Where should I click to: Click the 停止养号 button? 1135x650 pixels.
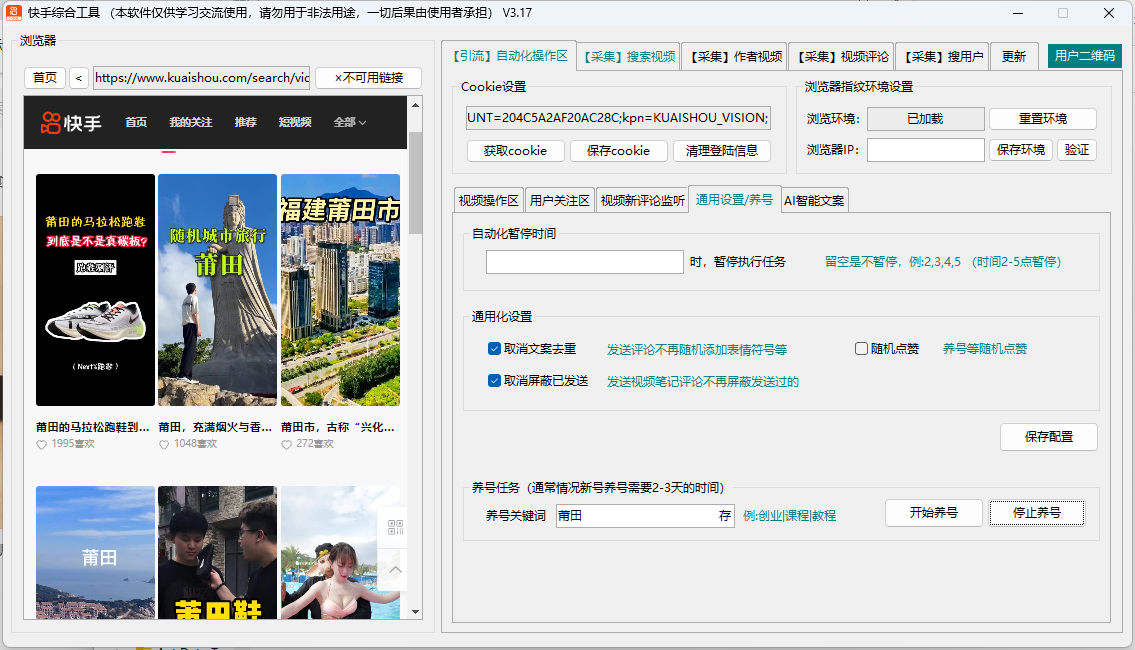(x=1037, y=513)
